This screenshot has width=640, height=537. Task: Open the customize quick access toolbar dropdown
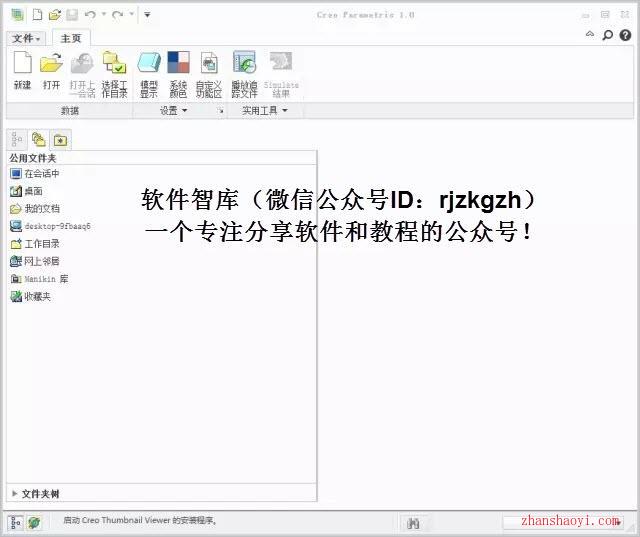coord(147,15)
